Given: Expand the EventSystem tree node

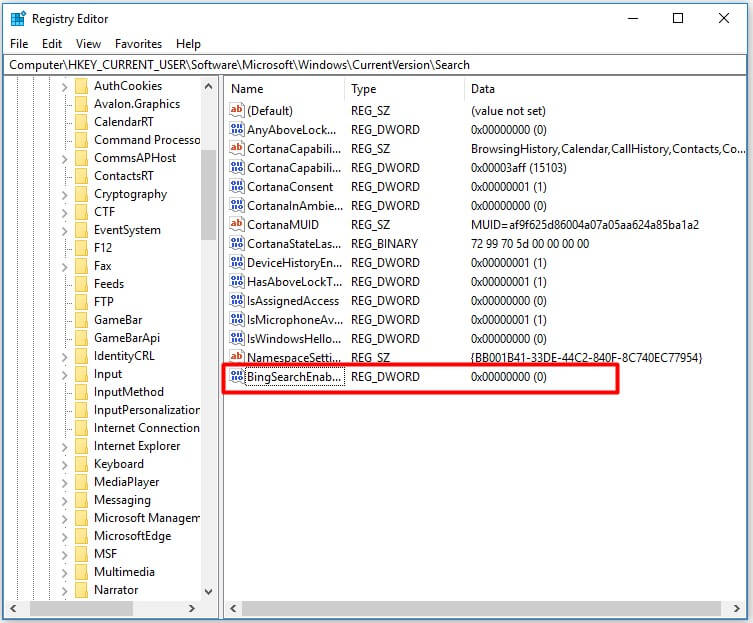Looking at the screenshot, I should (x=64, y=231).
